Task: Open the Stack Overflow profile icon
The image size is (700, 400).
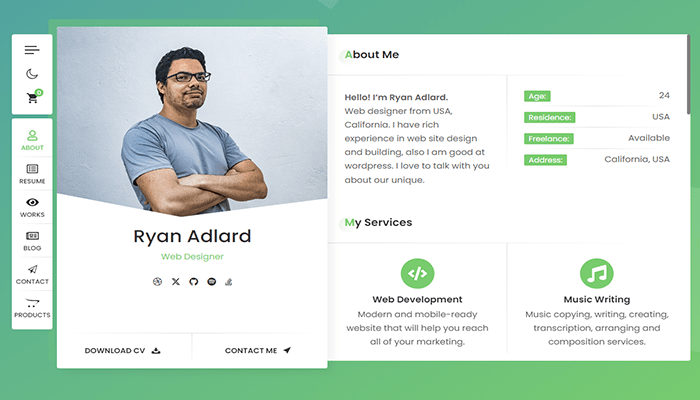Action: pos(229,282)
